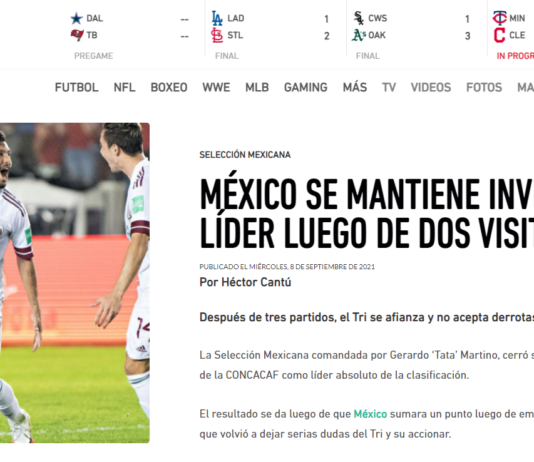The image size is (534, 462).
Task: Click the St. Louis Cardinals logo
Action: [217, 35]
